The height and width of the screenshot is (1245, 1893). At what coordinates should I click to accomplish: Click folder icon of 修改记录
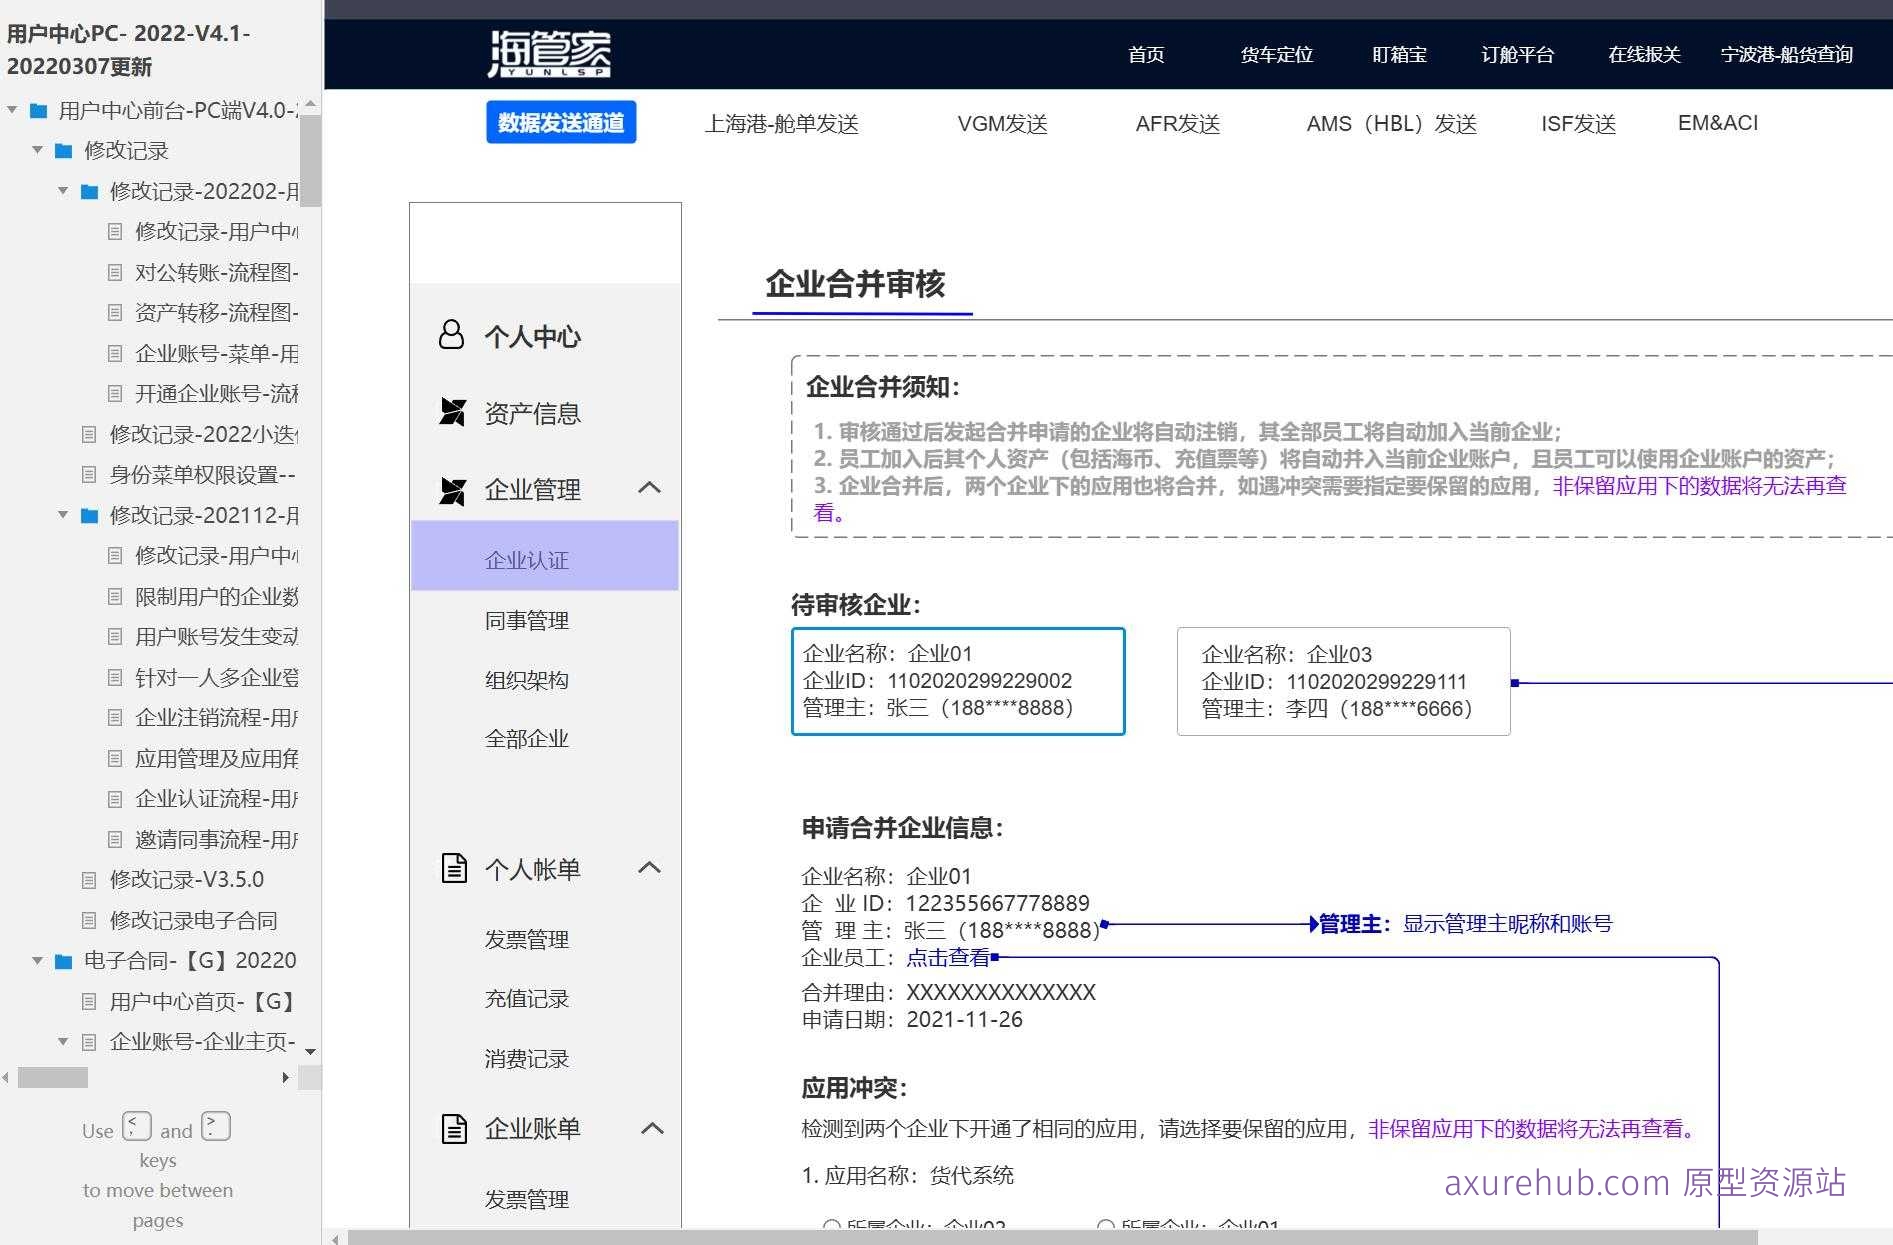64,151
